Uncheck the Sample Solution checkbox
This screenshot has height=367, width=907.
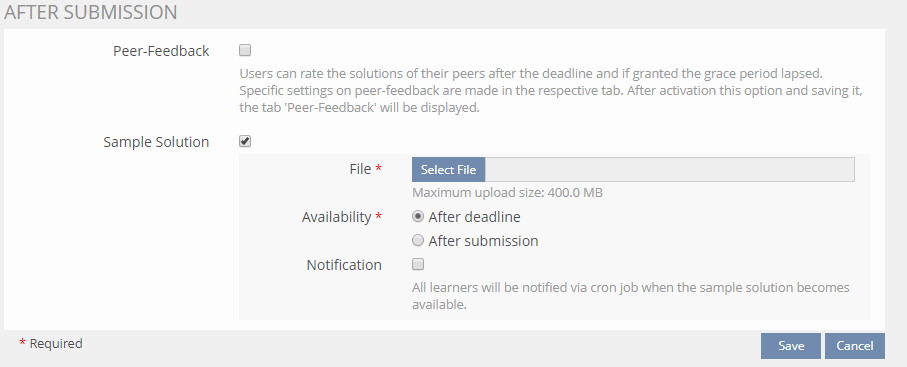245,141
